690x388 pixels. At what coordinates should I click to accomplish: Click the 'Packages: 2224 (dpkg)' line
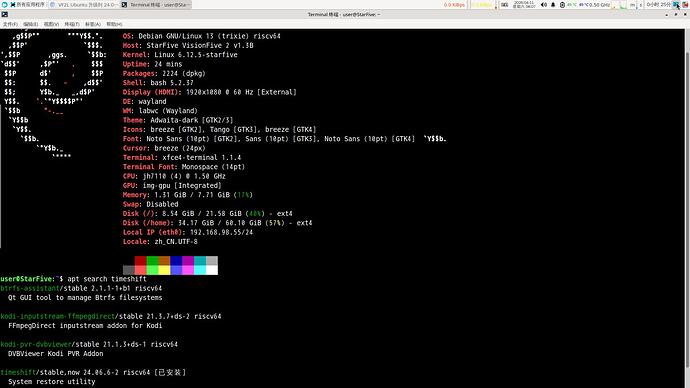164,73
